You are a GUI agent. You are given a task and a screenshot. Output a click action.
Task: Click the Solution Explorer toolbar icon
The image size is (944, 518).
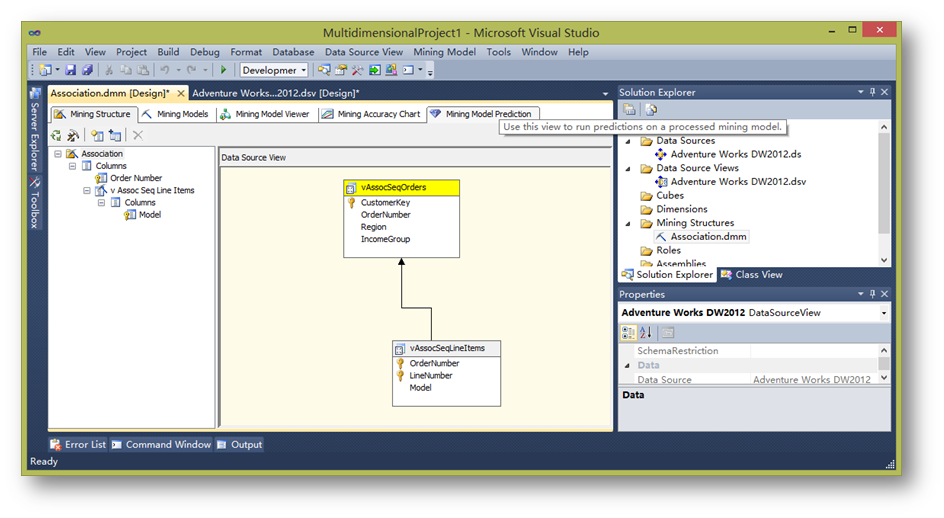[x=324, y=70]
